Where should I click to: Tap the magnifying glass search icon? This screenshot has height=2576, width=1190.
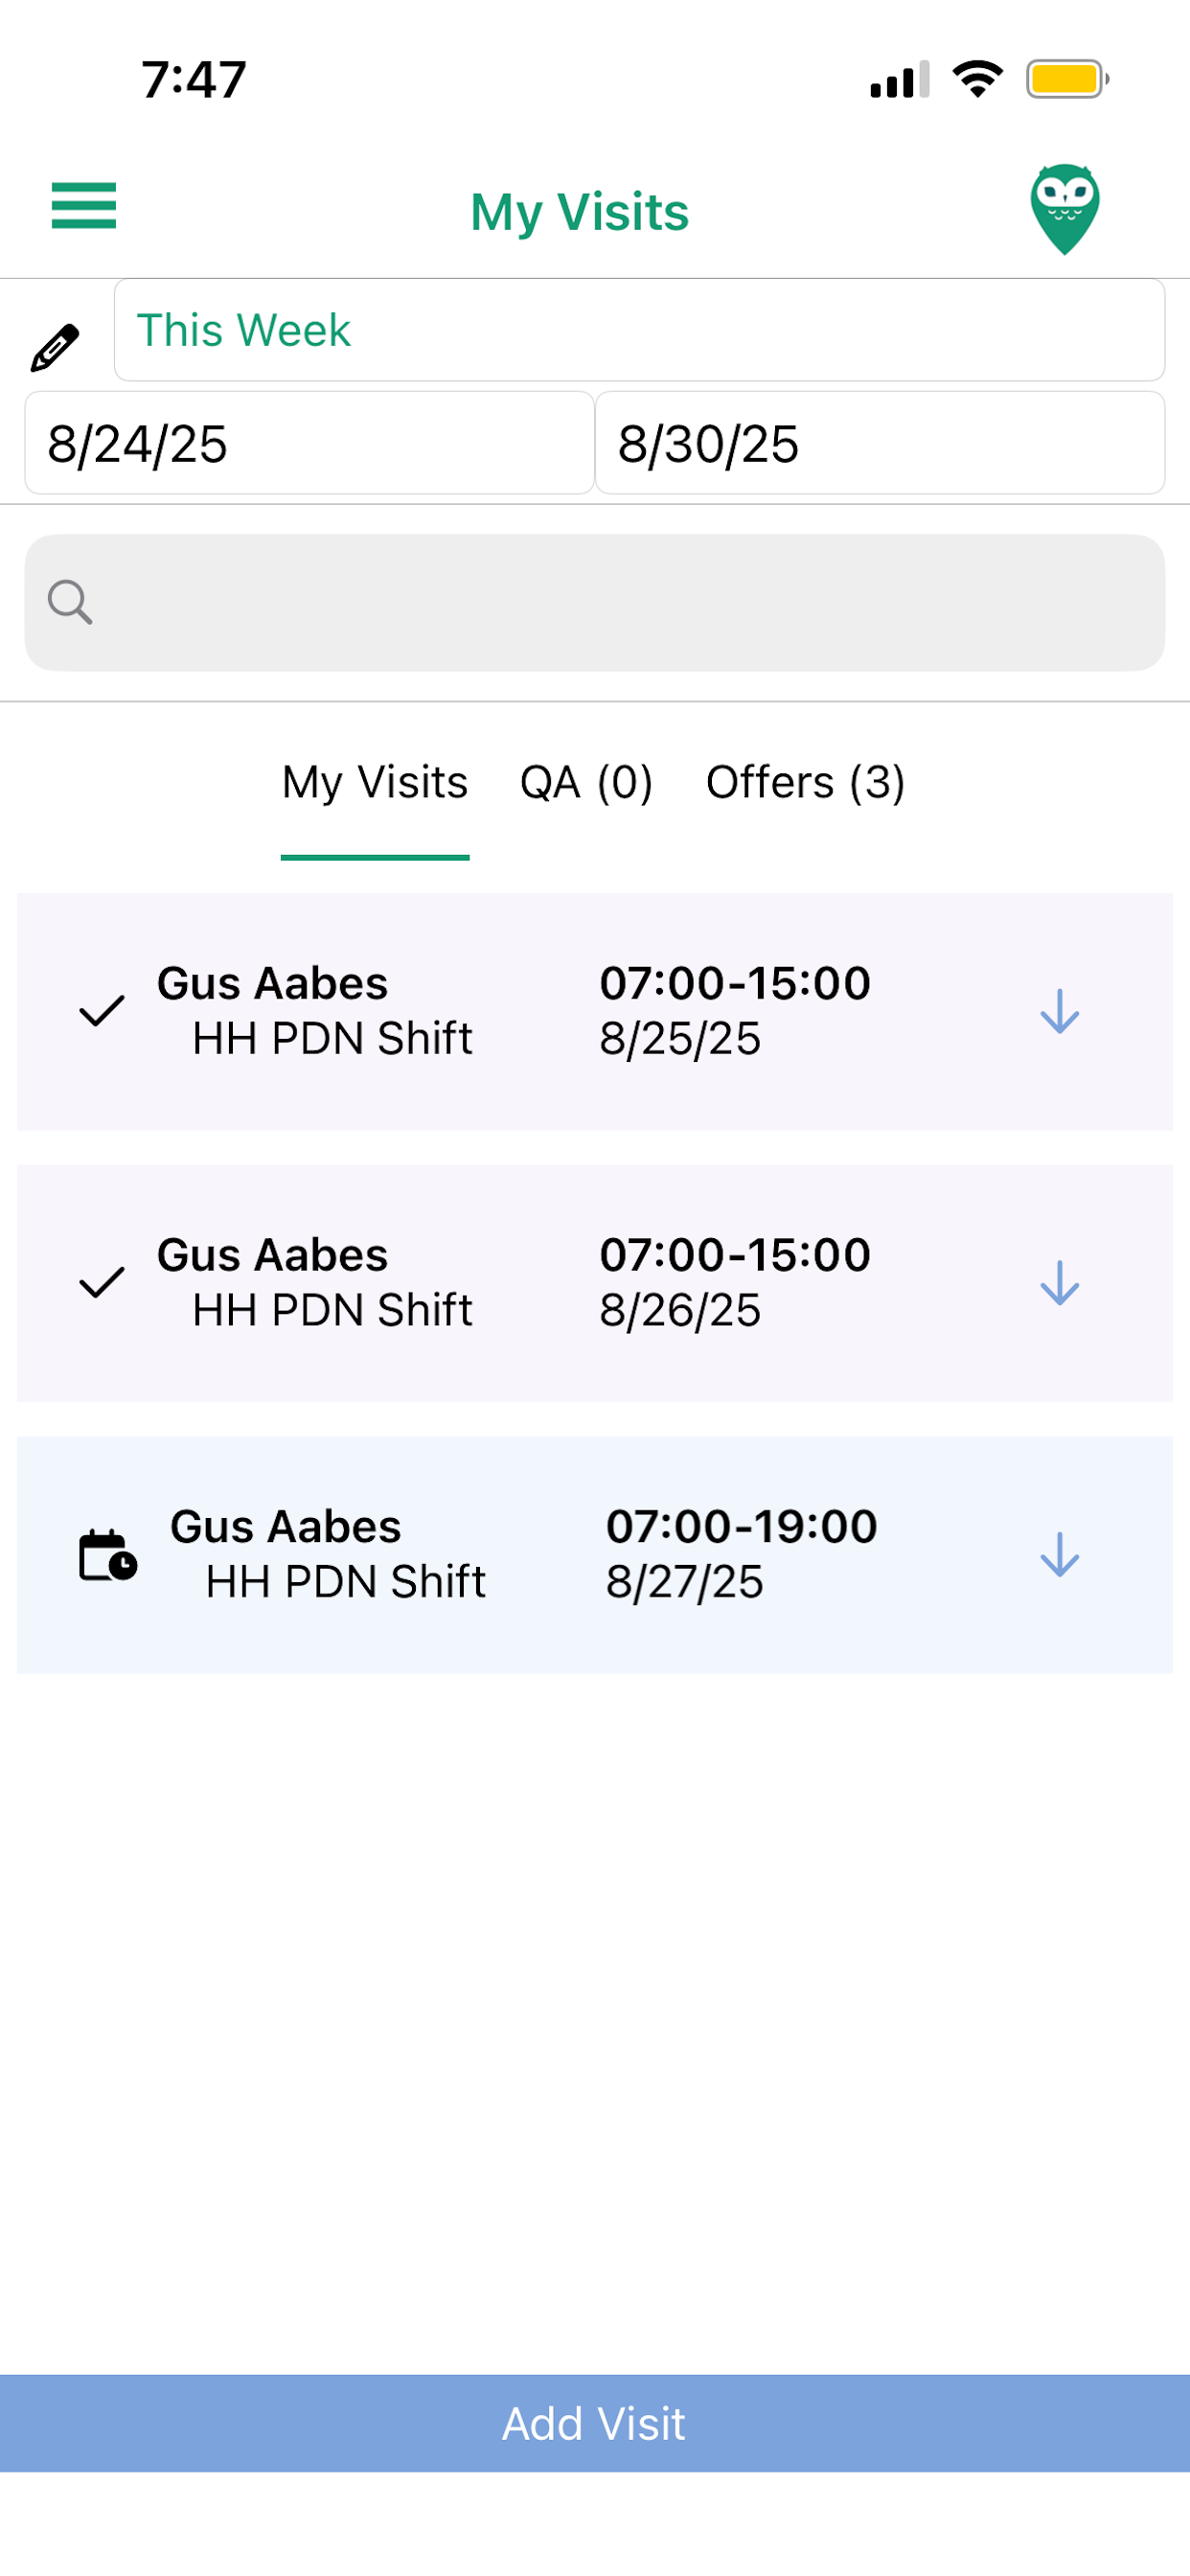[70, 602]
